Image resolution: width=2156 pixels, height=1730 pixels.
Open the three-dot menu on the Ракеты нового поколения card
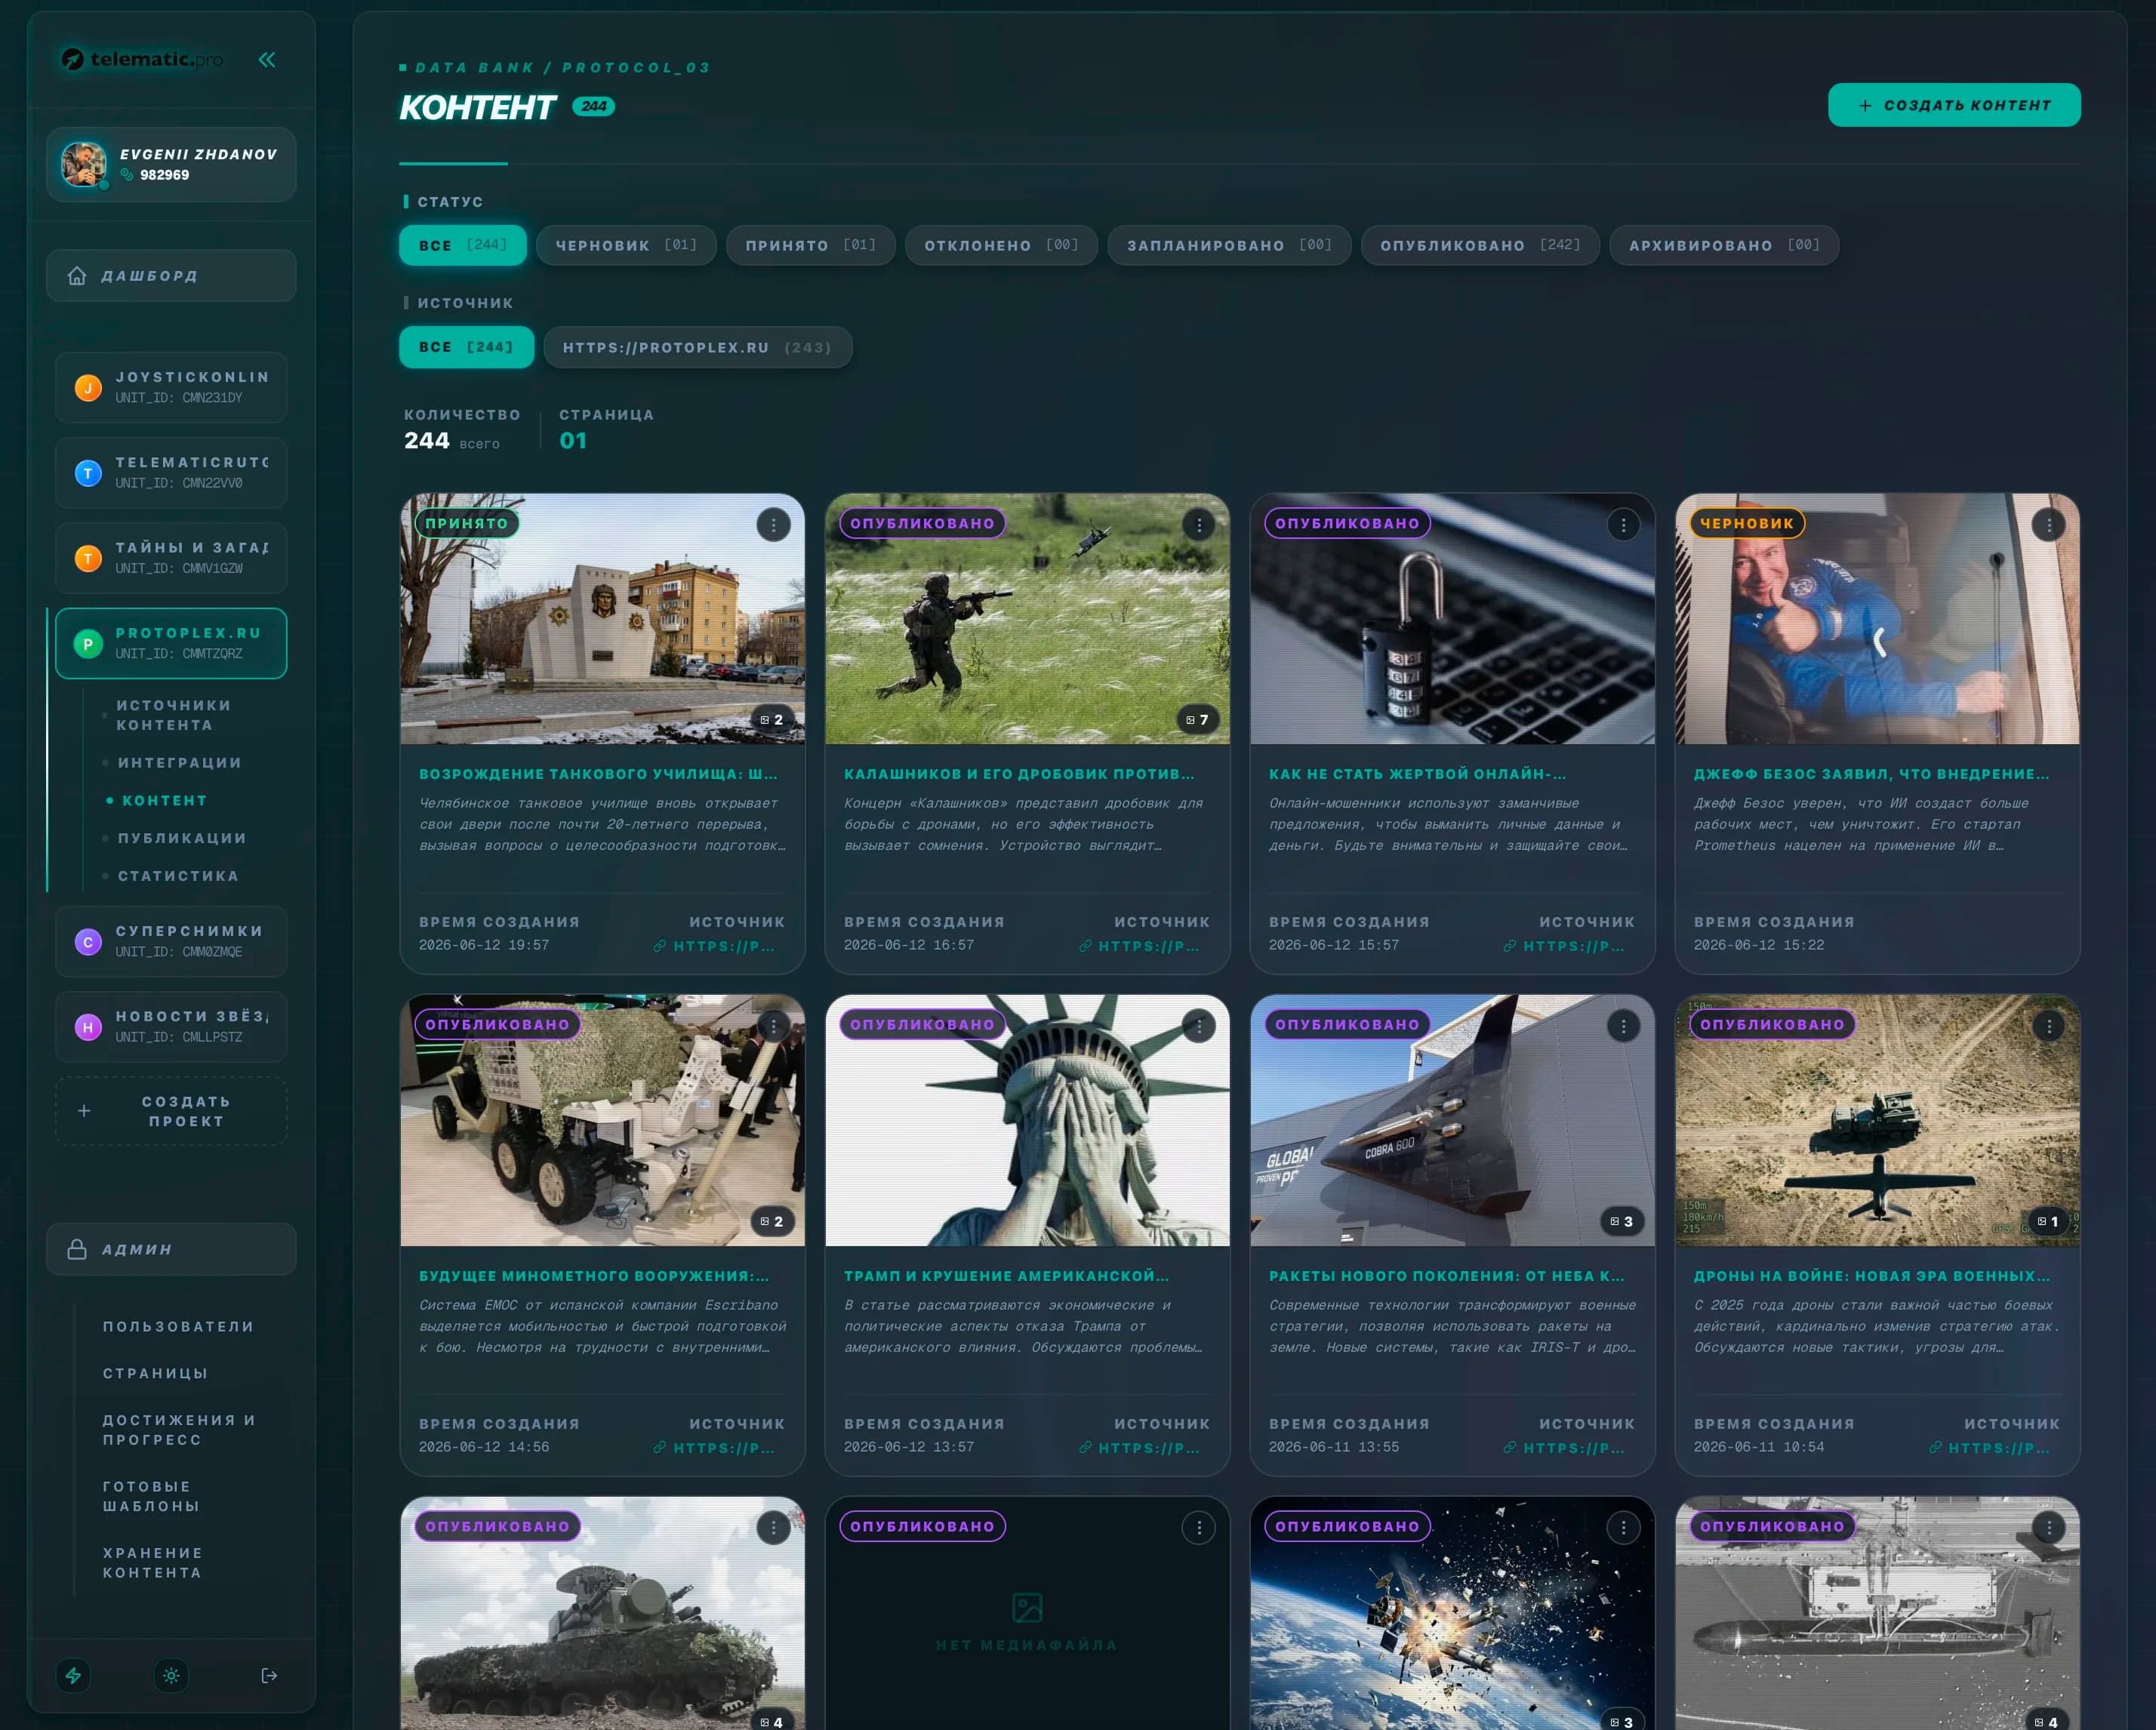(x=1623, y=1026)
